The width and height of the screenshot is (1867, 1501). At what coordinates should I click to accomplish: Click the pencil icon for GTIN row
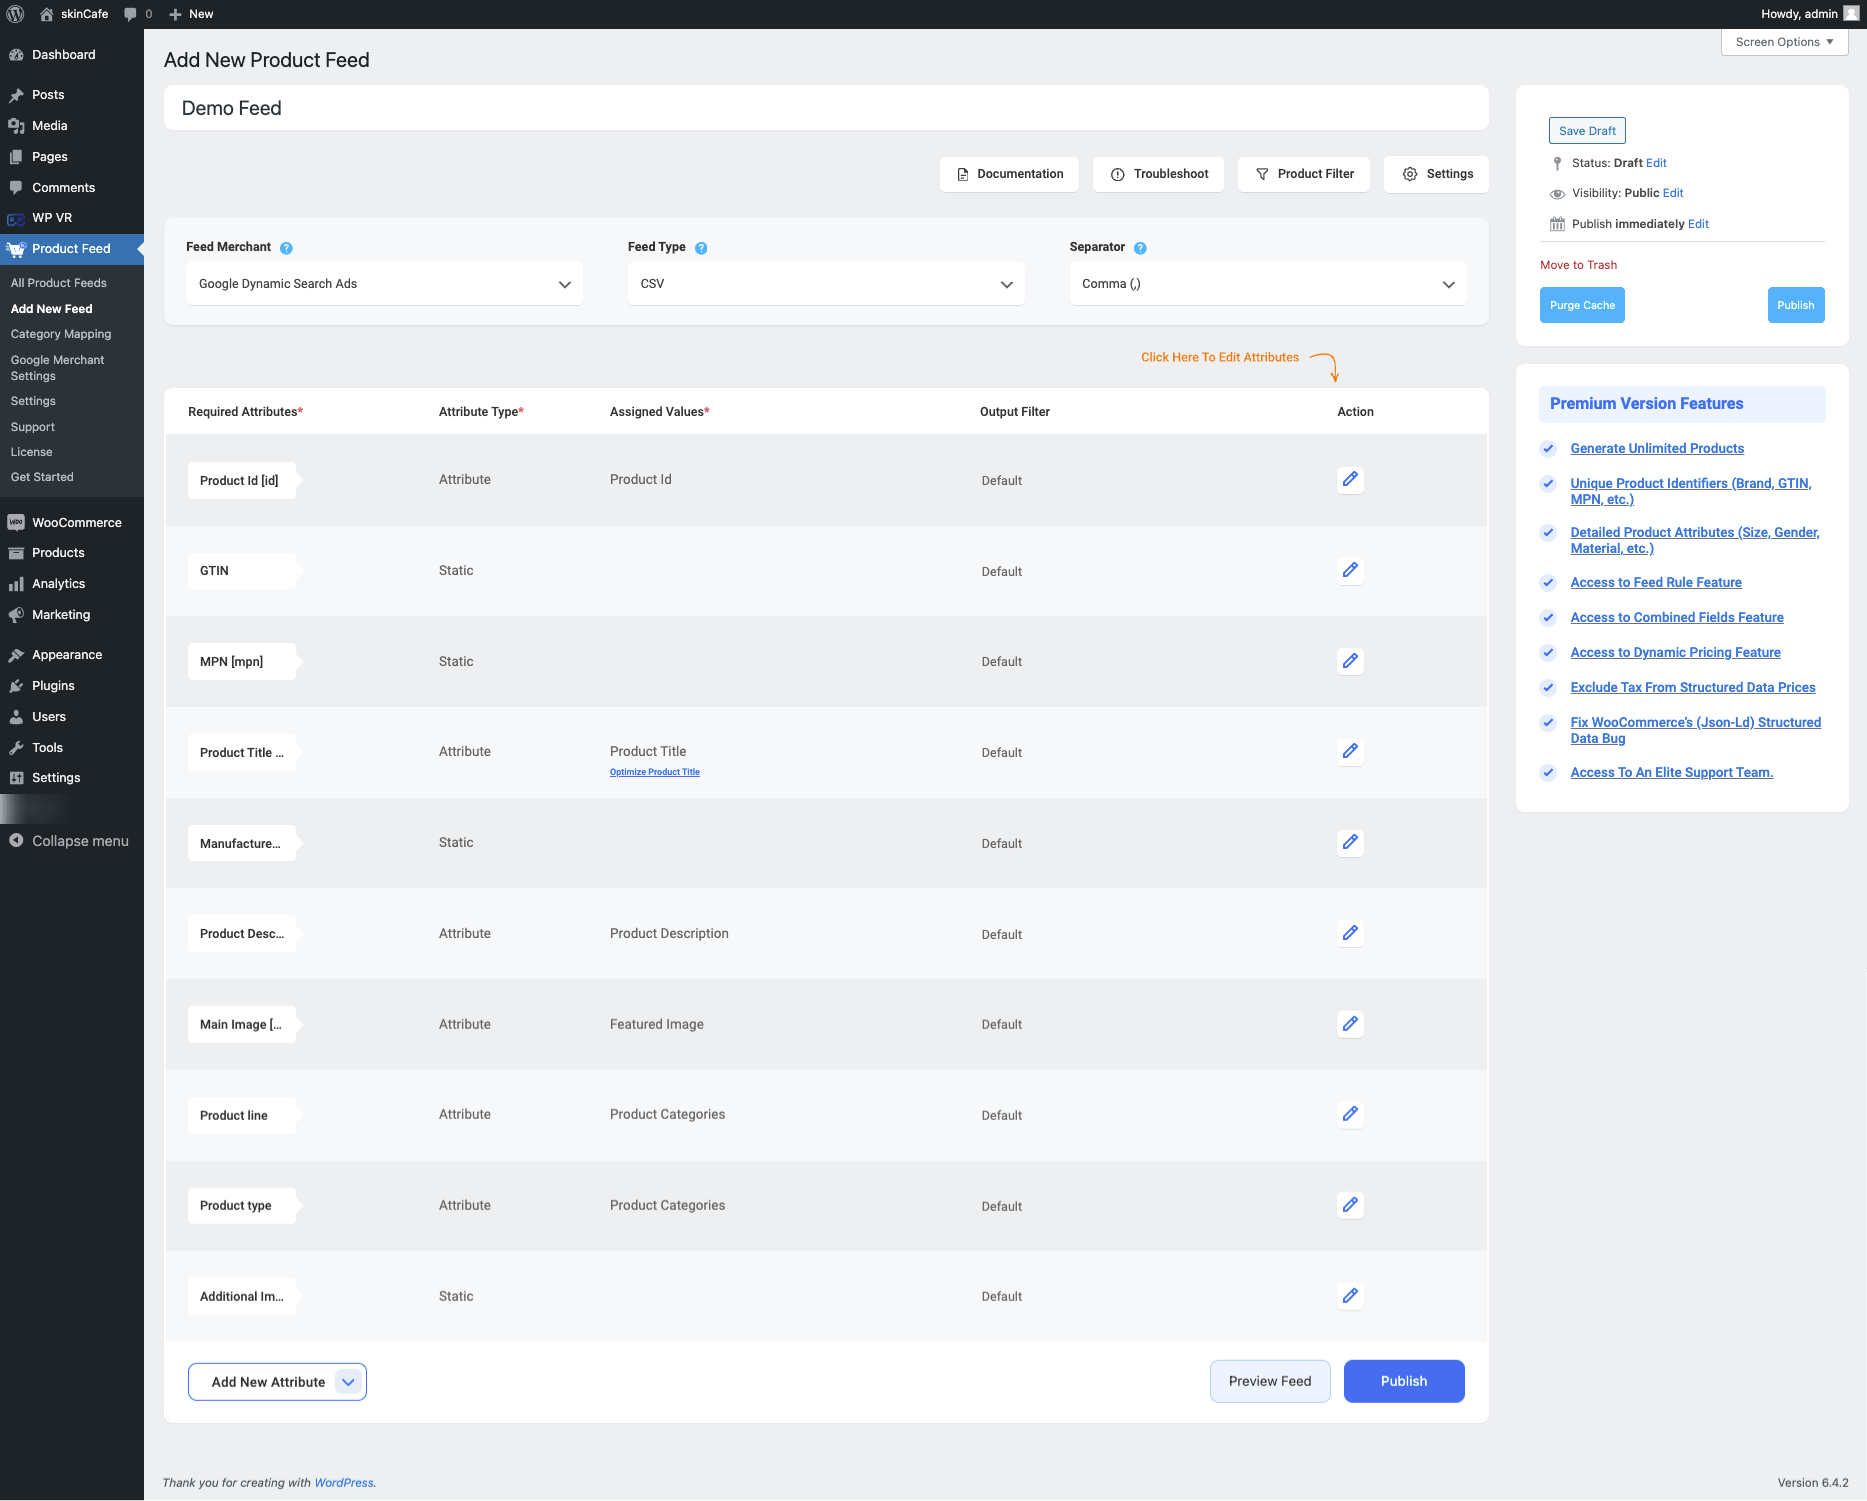click(x=1350, y=570)
